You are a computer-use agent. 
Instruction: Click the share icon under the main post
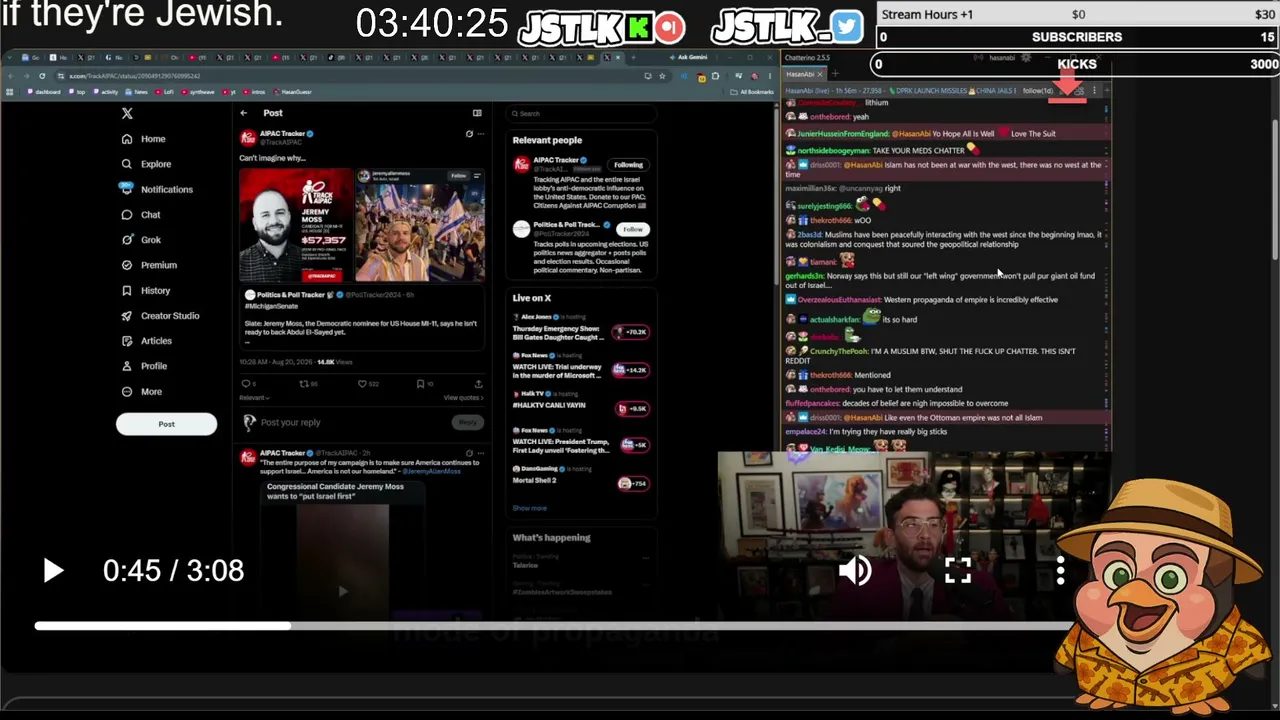(478, 383)
